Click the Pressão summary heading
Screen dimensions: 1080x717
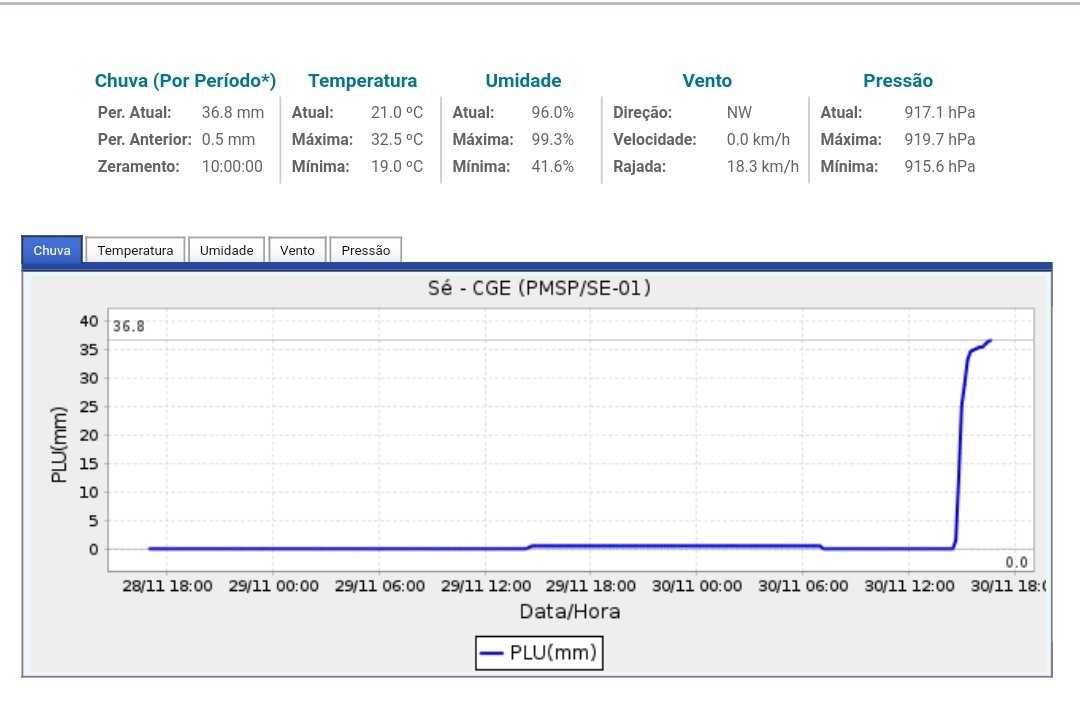pyautogui.click(x=897, y=81)
